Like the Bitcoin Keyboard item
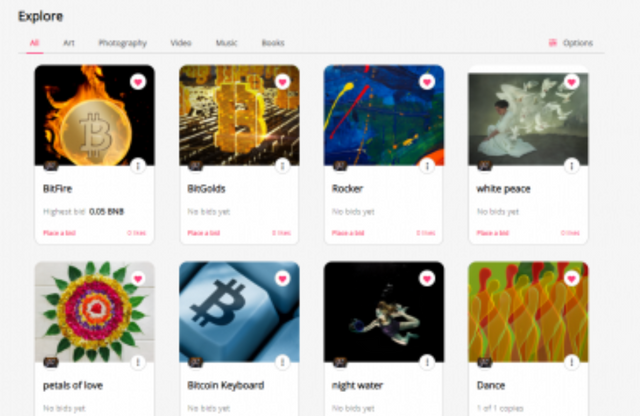Screen dimensions: 640x416 click(x=282, y=279)
